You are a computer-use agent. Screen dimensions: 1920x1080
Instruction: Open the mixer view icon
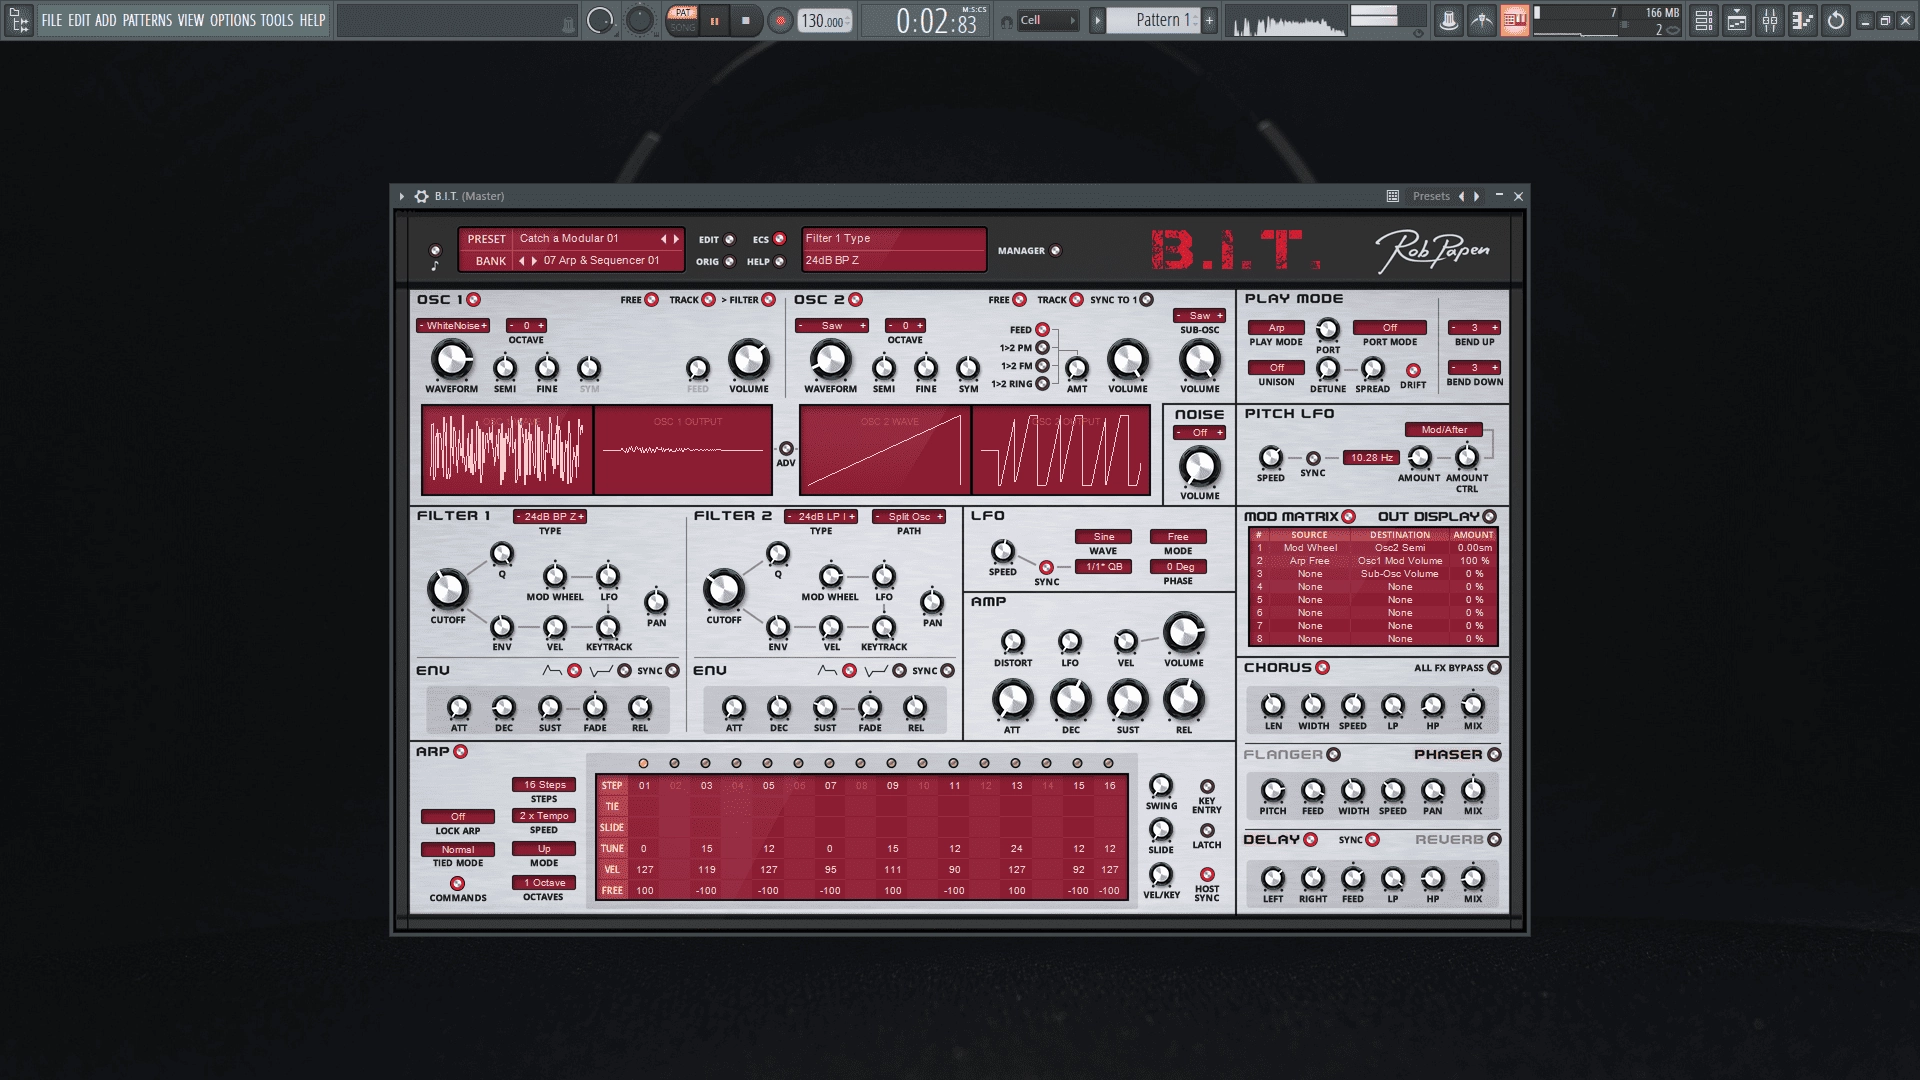1770,20
